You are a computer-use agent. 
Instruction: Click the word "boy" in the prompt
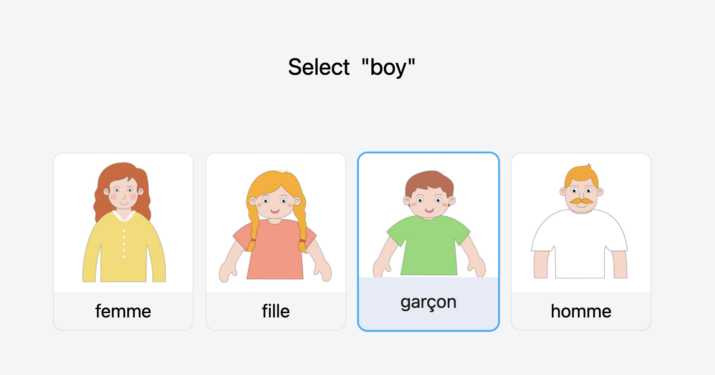click(388, 68)
